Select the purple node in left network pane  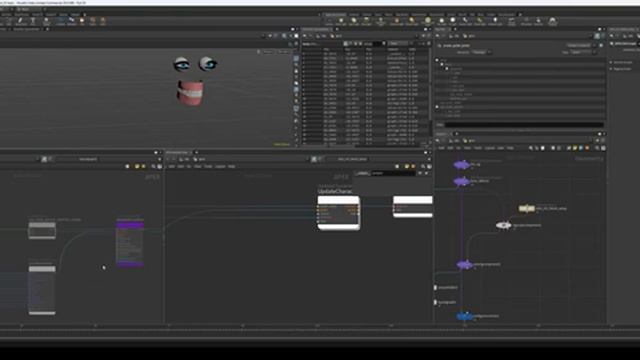(130, 243)
